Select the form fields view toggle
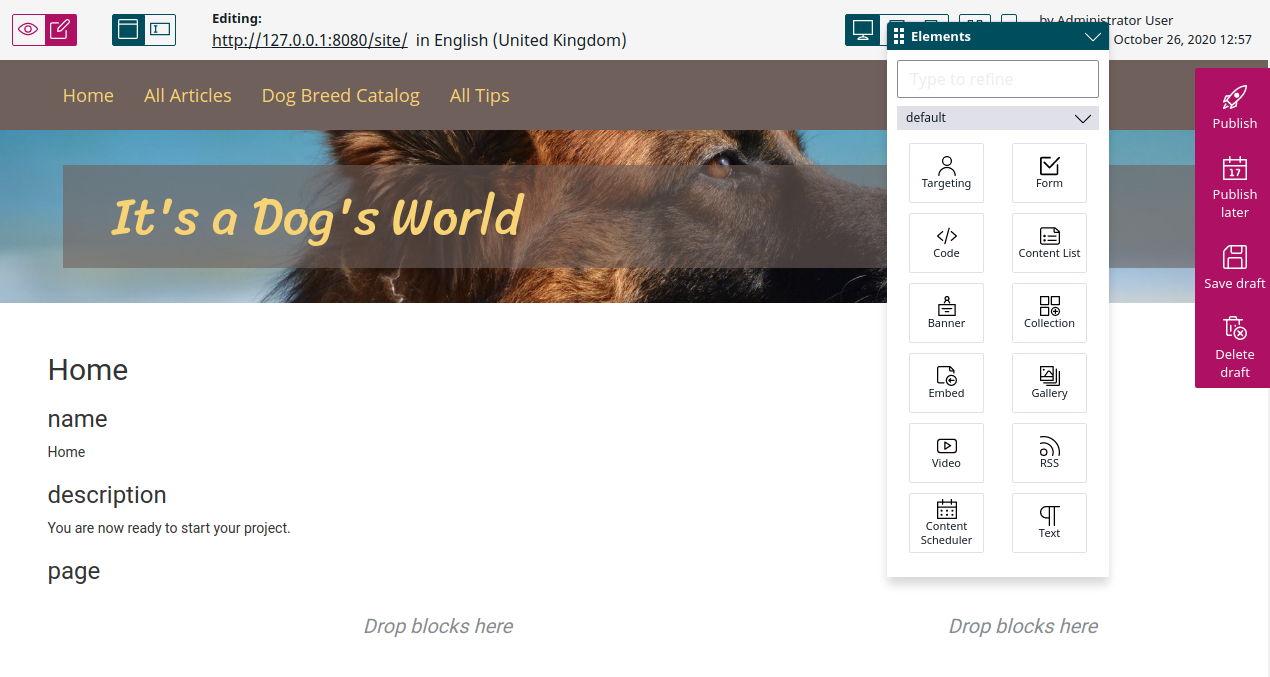 click(160, 30)
